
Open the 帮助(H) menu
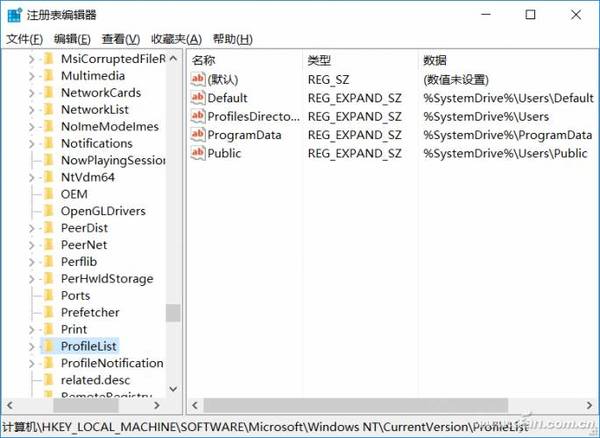pyautogui.click(x=233, y=39)
